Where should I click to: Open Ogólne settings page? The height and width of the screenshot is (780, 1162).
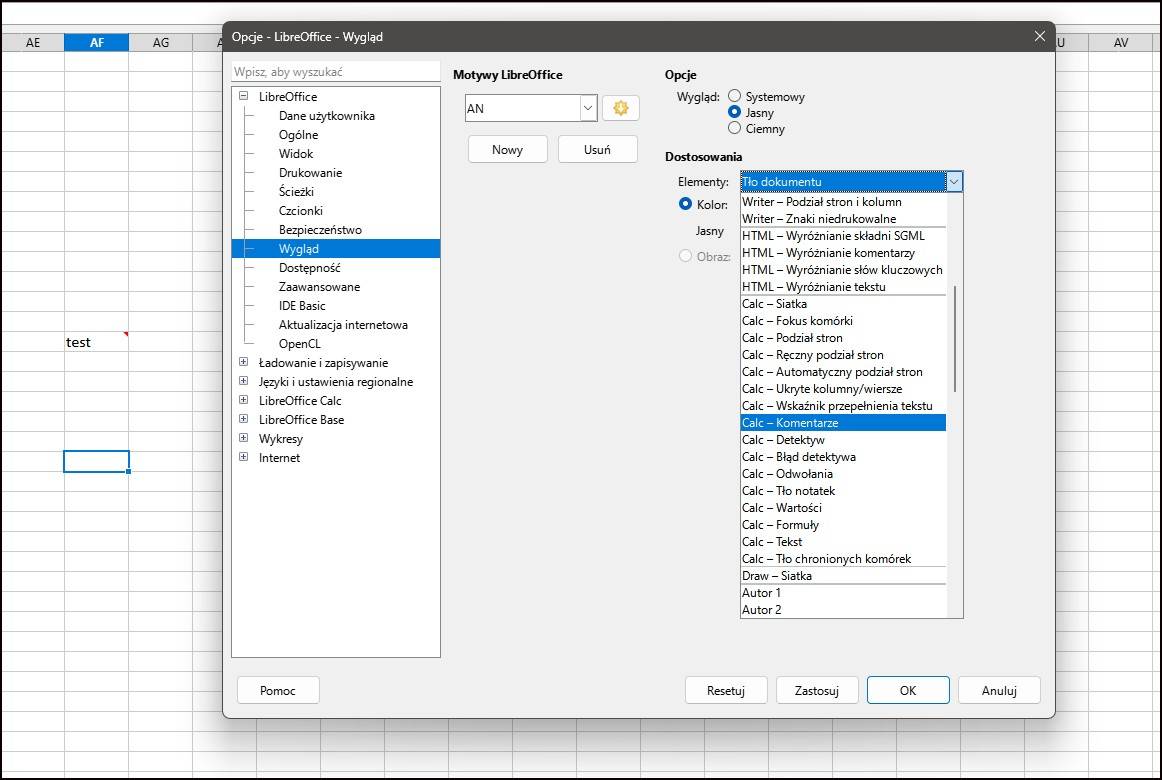(x=299, y=135)
